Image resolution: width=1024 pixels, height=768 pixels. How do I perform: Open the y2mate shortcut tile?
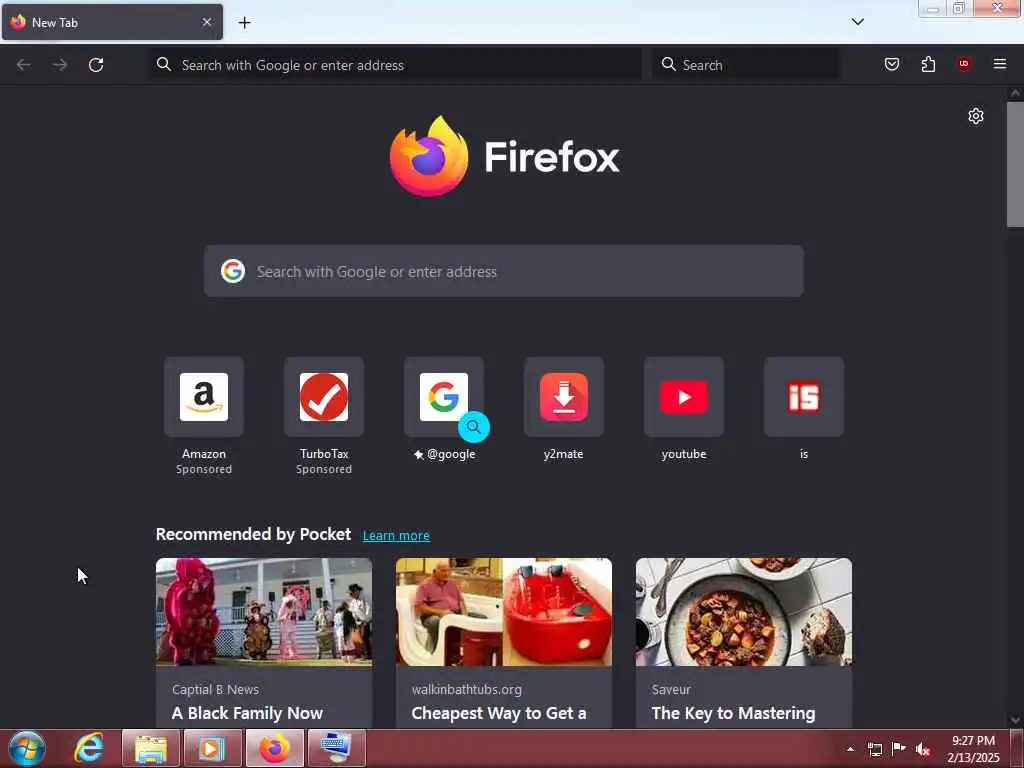(x=564, y=397)
